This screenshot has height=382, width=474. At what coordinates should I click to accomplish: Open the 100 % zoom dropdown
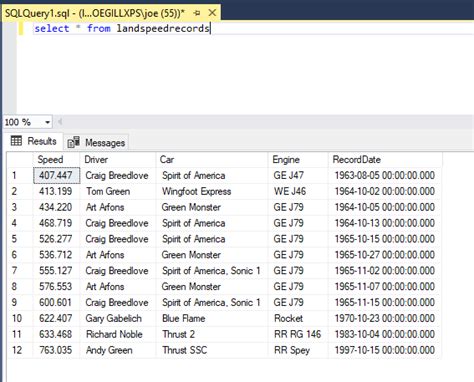click(48, 122)
